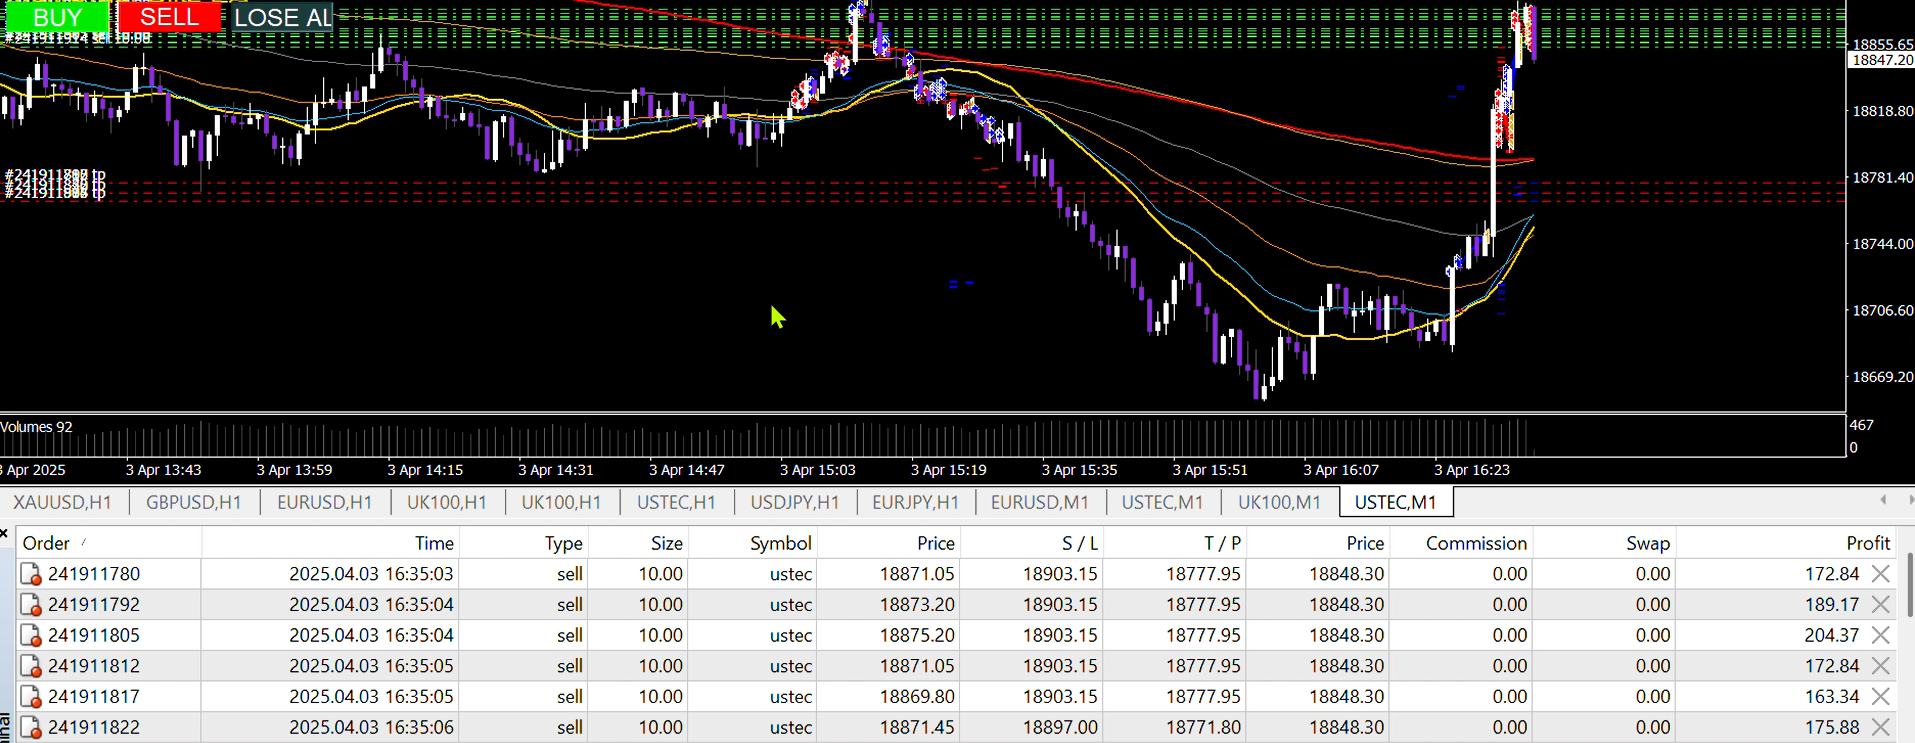Click the order icon beside 241911792
This screenshot has width=1915, height=743.
[31, 605]
